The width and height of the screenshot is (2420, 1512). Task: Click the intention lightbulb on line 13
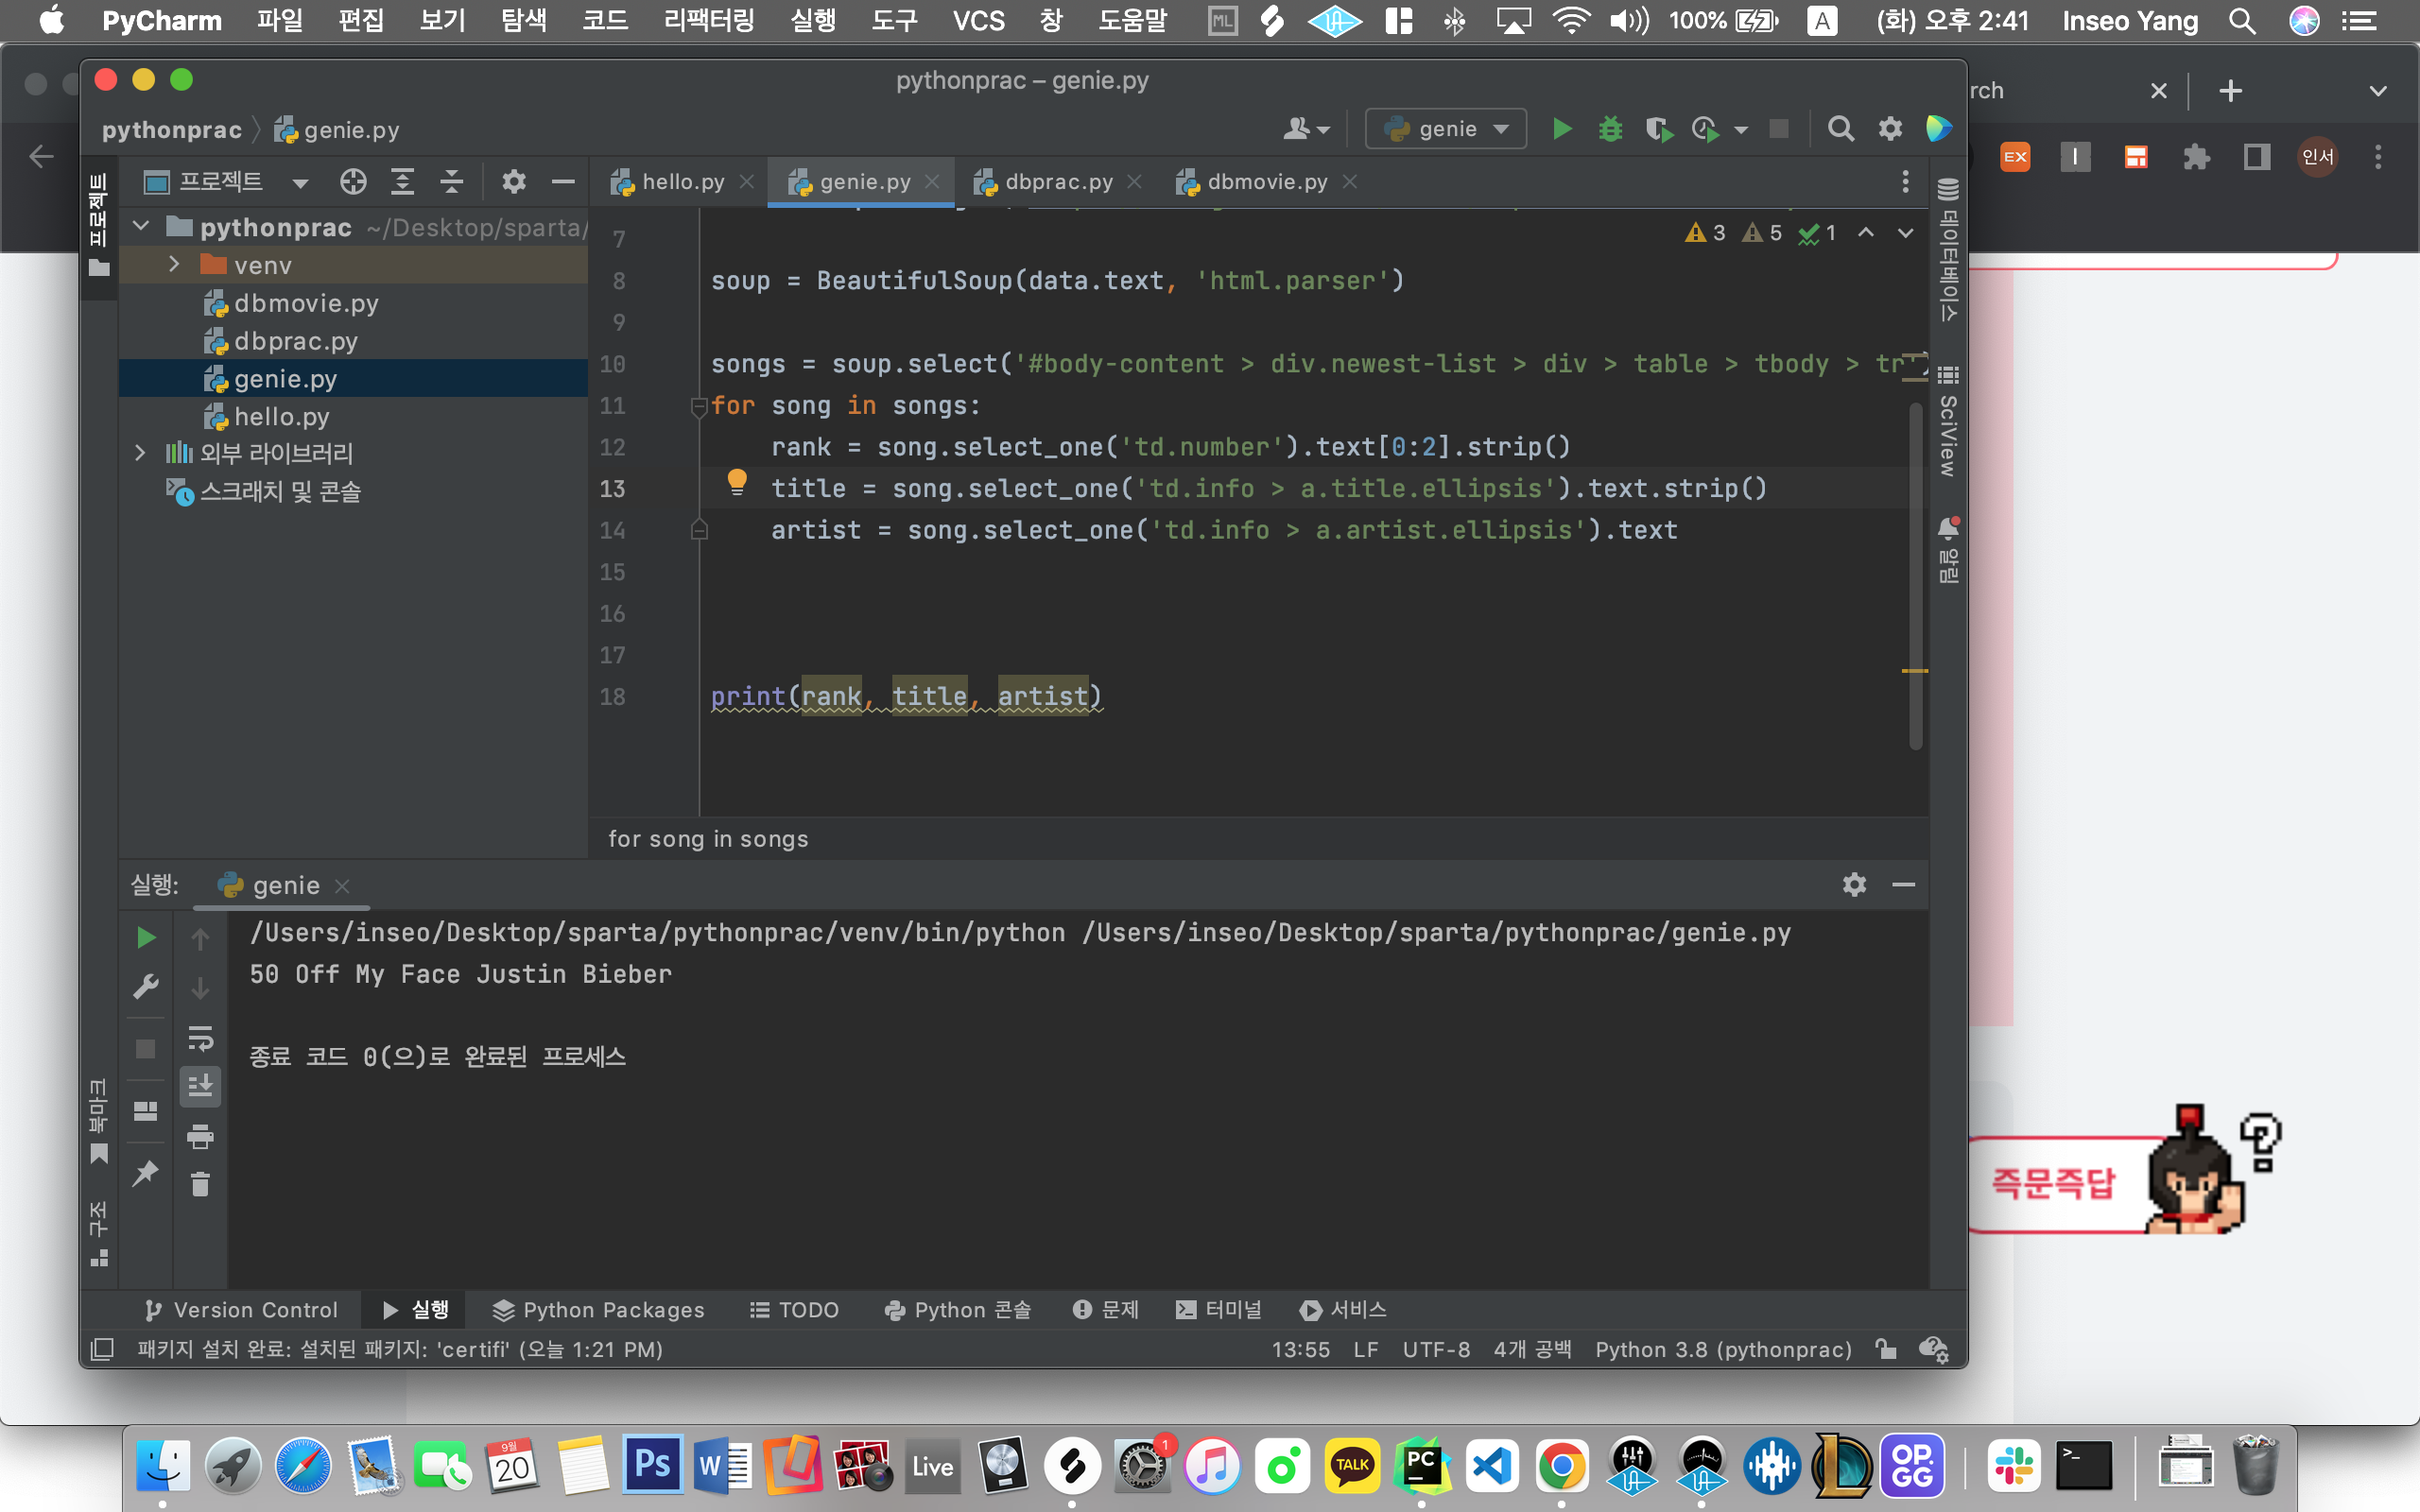[737, 483]
